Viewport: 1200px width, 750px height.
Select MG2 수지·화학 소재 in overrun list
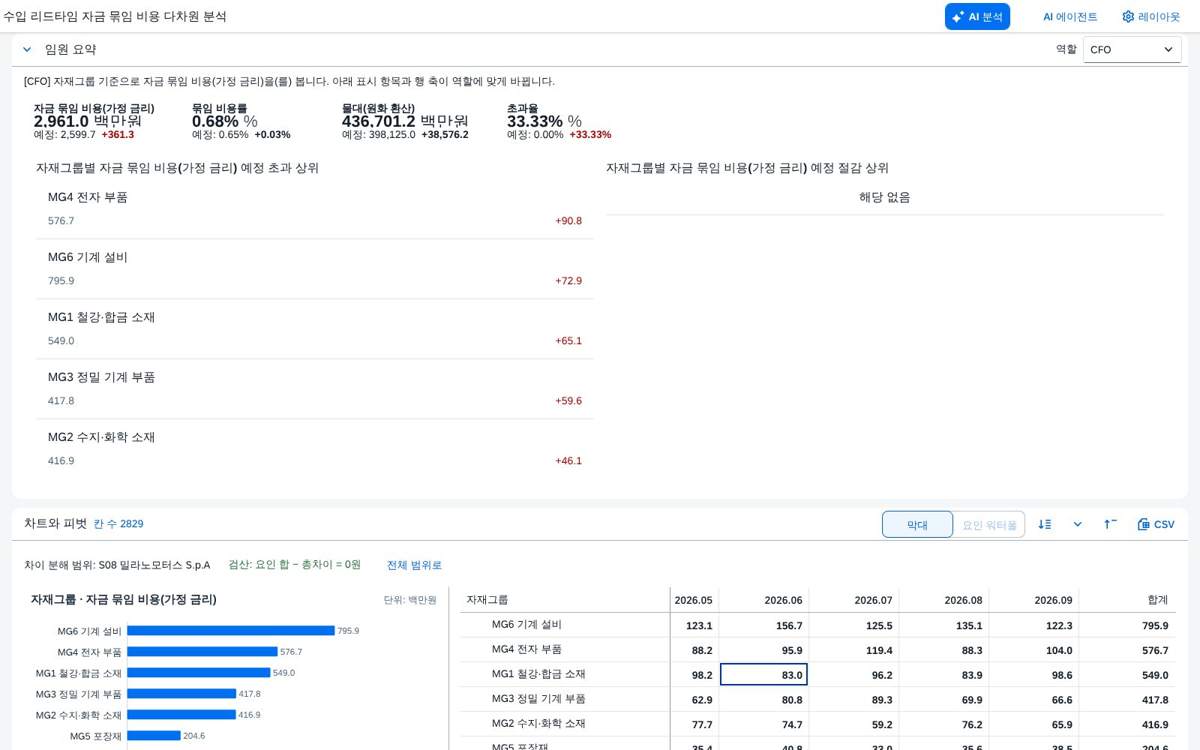click(x=315, y=449)
